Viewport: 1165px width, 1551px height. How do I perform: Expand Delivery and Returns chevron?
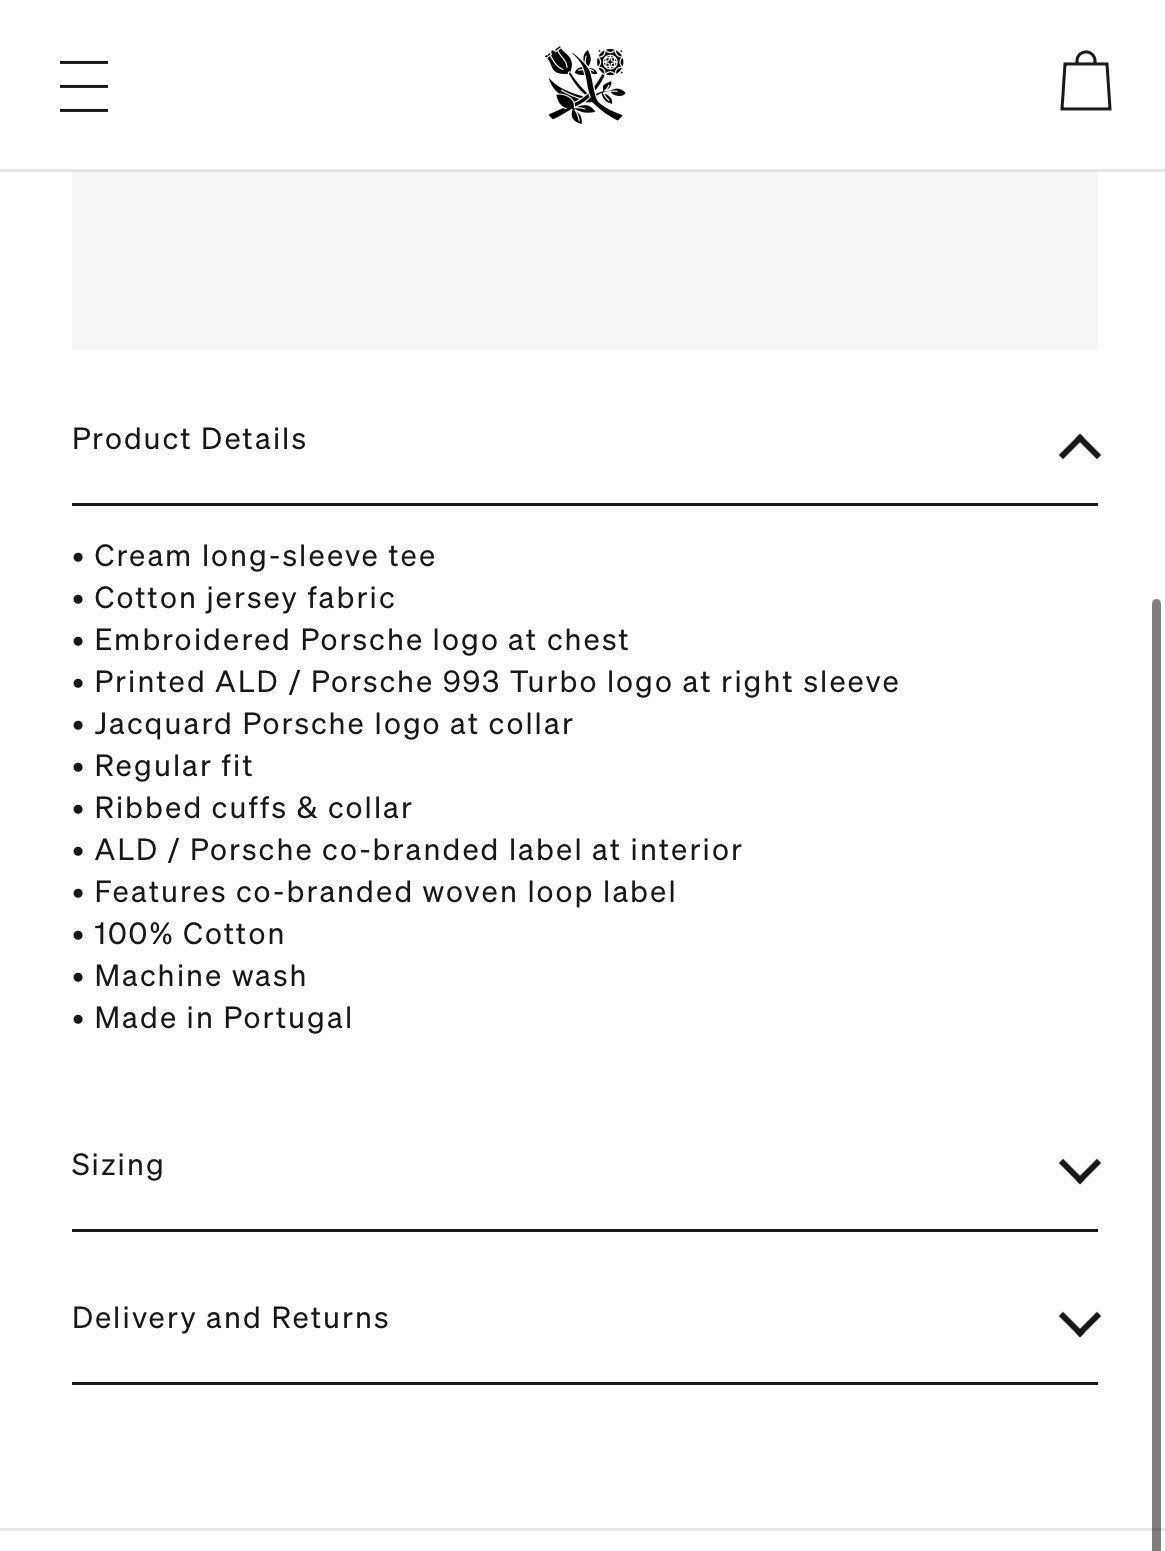pos(1079,1324)
